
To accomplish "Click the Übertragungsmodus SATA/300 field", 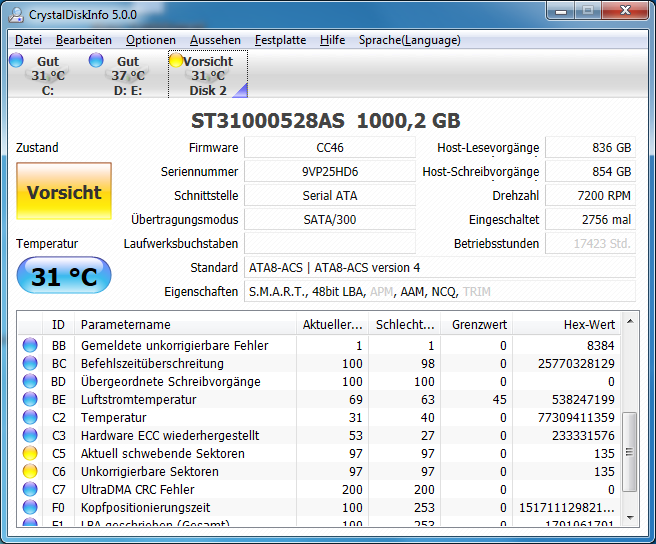I will 330,220.
